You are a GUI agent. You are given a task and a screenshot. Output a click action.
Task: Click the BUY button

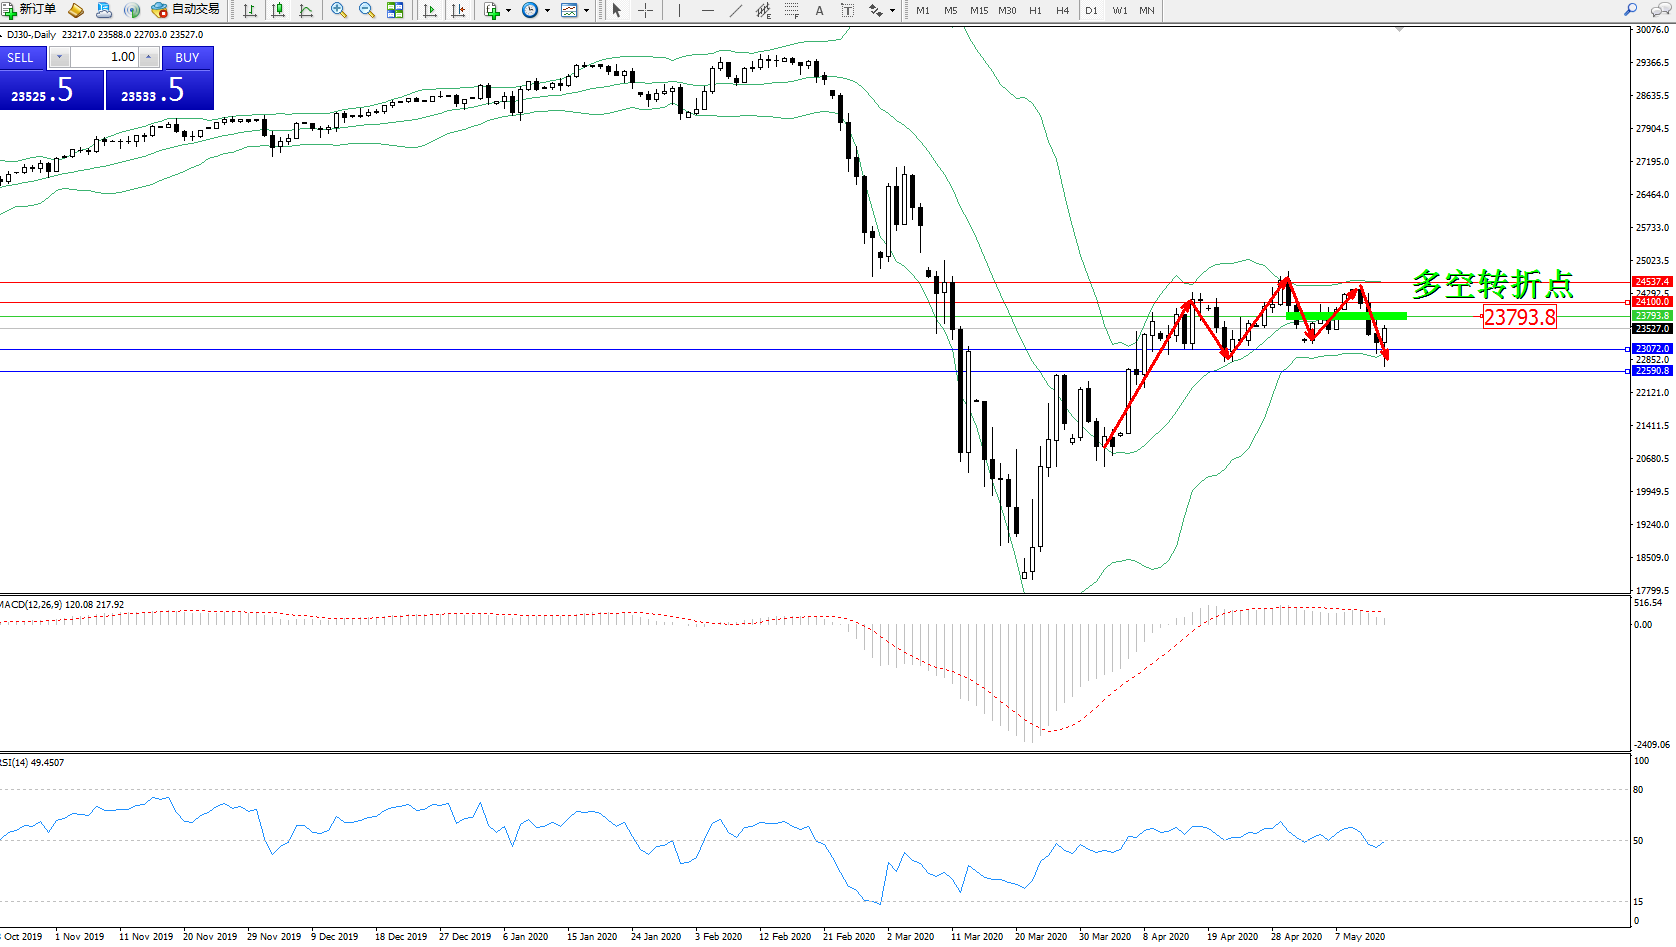point(187,57)
